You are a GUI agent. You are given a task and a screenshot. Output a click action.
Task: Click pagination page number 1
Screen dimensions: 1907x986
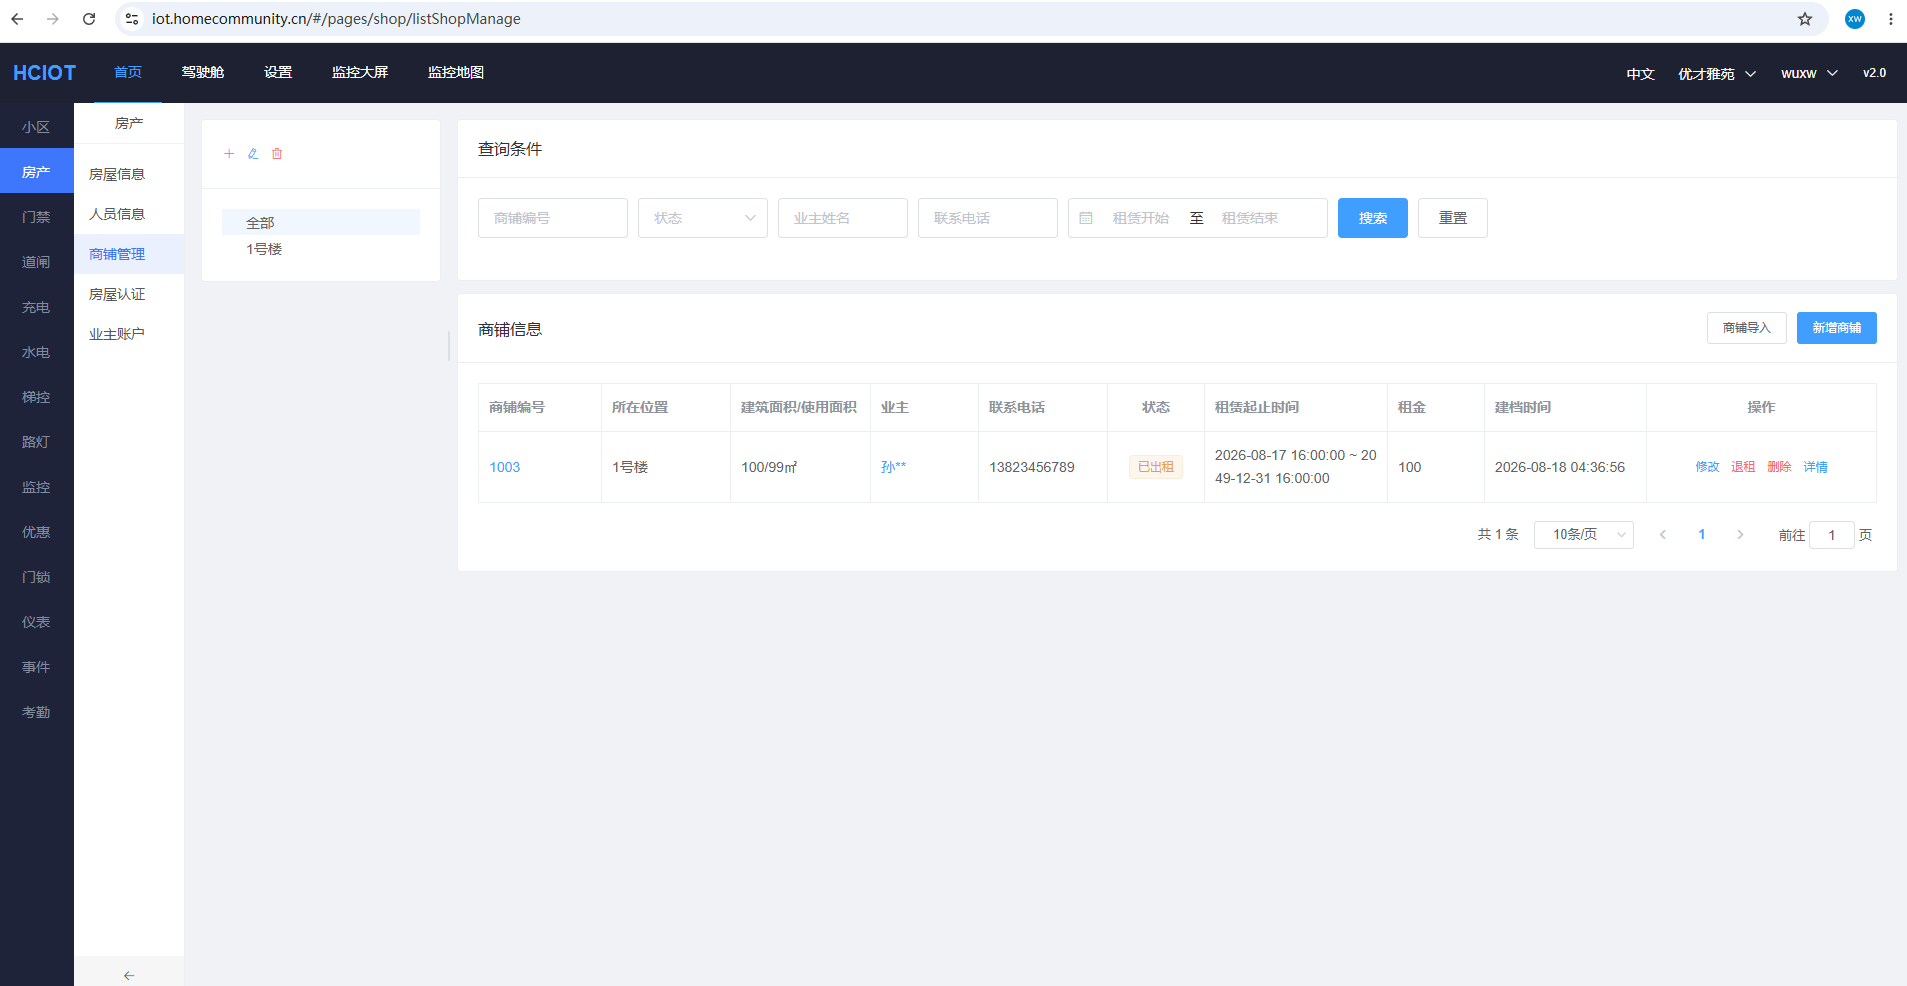1702,535
